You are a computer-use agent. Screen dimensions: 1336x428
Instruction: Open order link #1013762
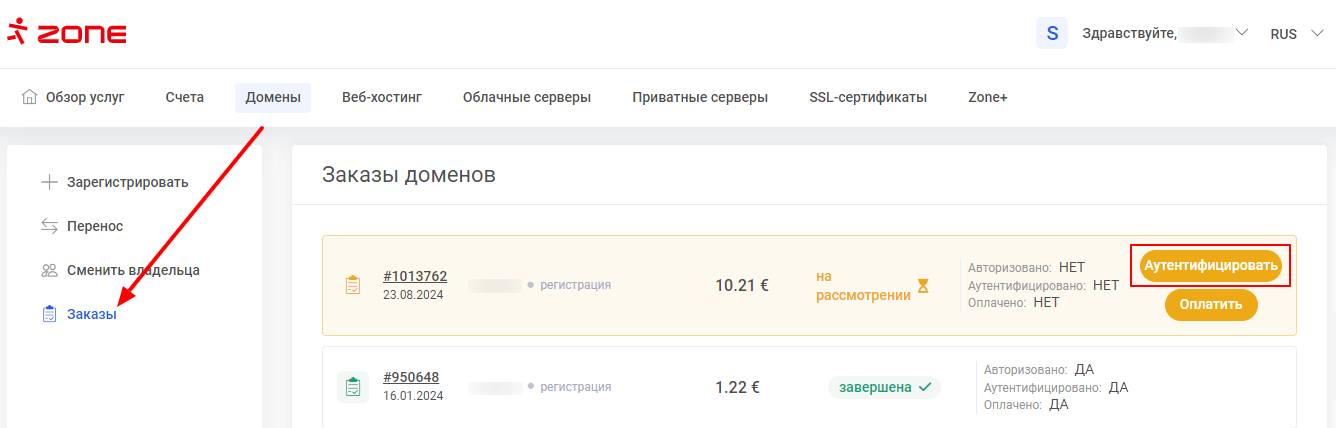(415, 276)
